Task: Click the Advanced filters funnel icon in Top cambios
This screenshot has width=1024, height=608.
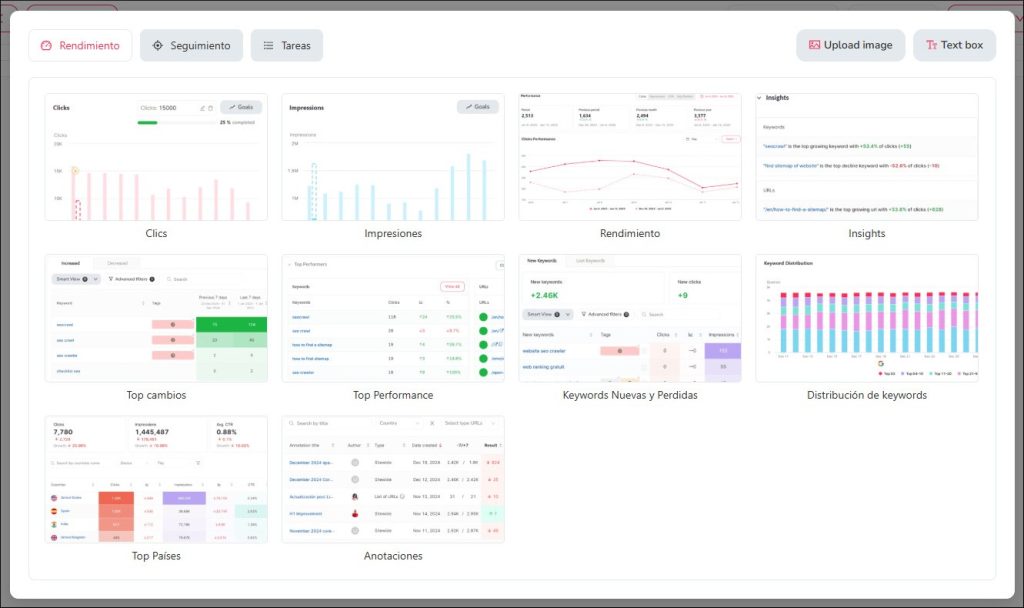Action: tap(111, 279)
